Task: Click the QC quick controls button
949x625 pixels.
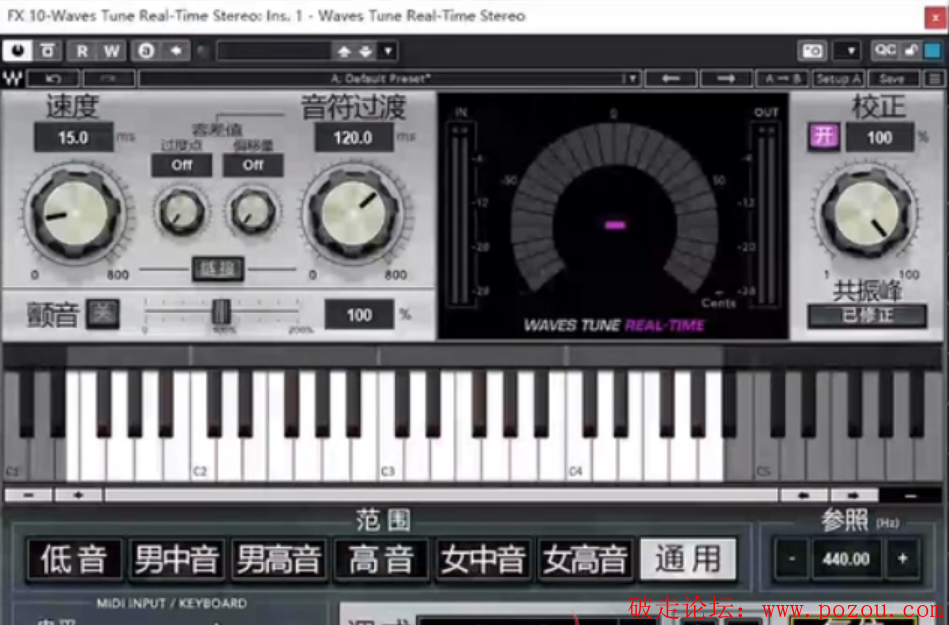Action: (884, 50)
